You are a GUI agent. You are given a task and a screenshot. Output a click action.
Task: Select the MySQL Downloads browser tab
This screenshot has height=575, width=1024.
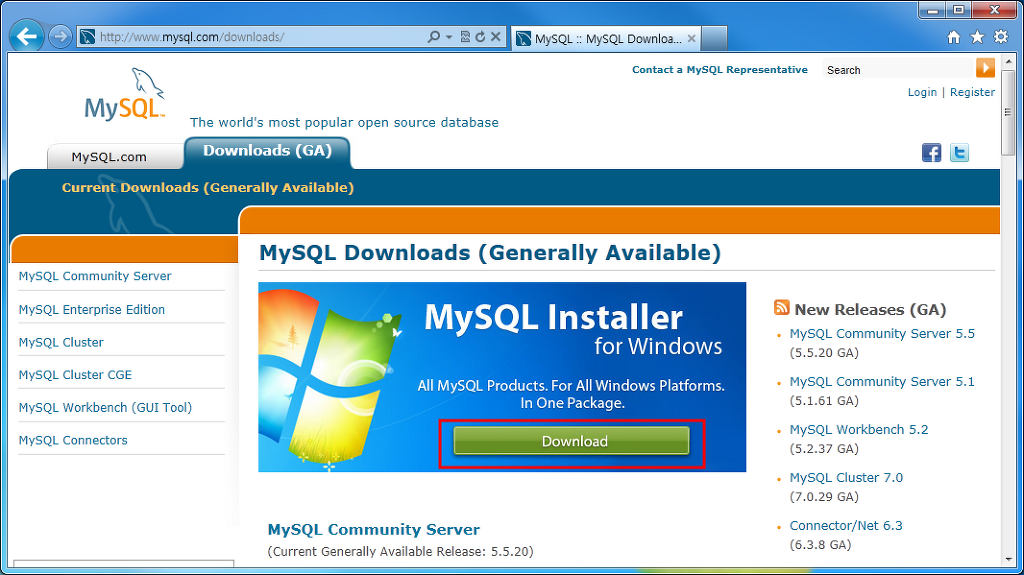pos(606,39)
